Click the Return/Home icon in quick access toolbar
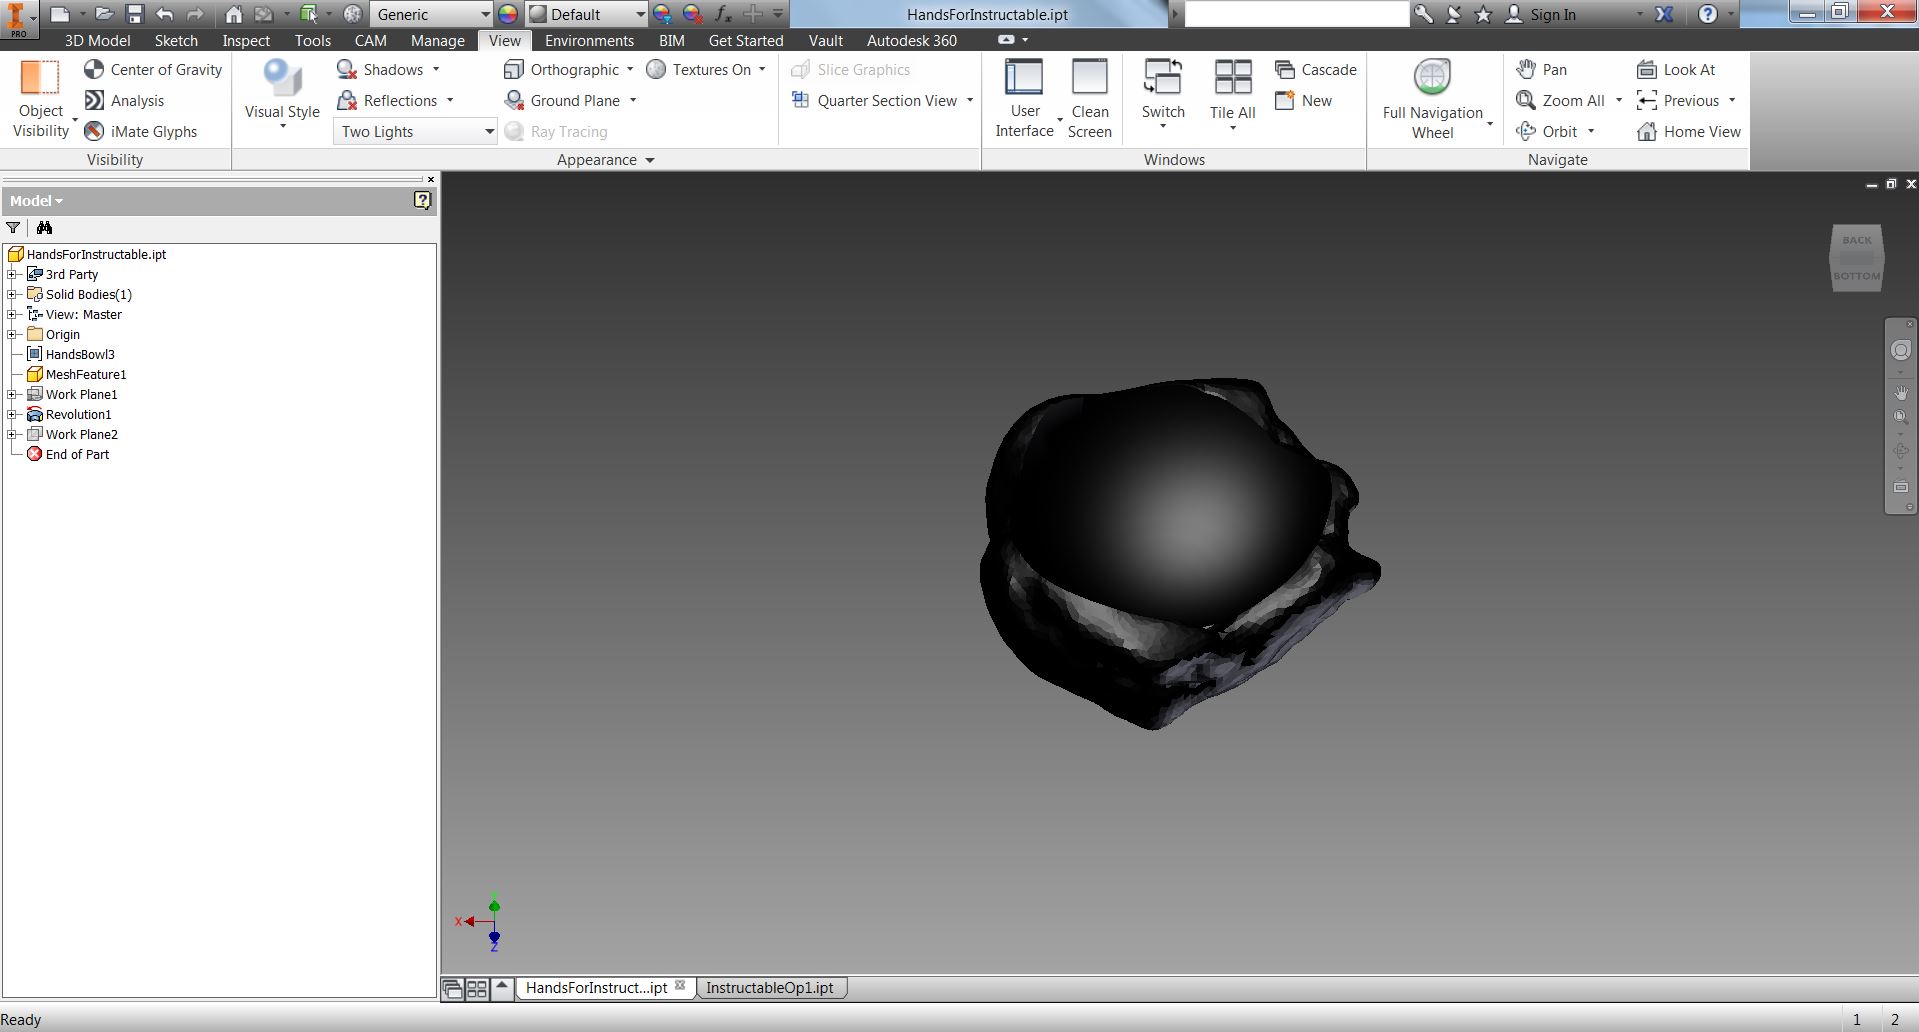The height and width of the screenshot is (1032, 1919). tap(233, 14)
